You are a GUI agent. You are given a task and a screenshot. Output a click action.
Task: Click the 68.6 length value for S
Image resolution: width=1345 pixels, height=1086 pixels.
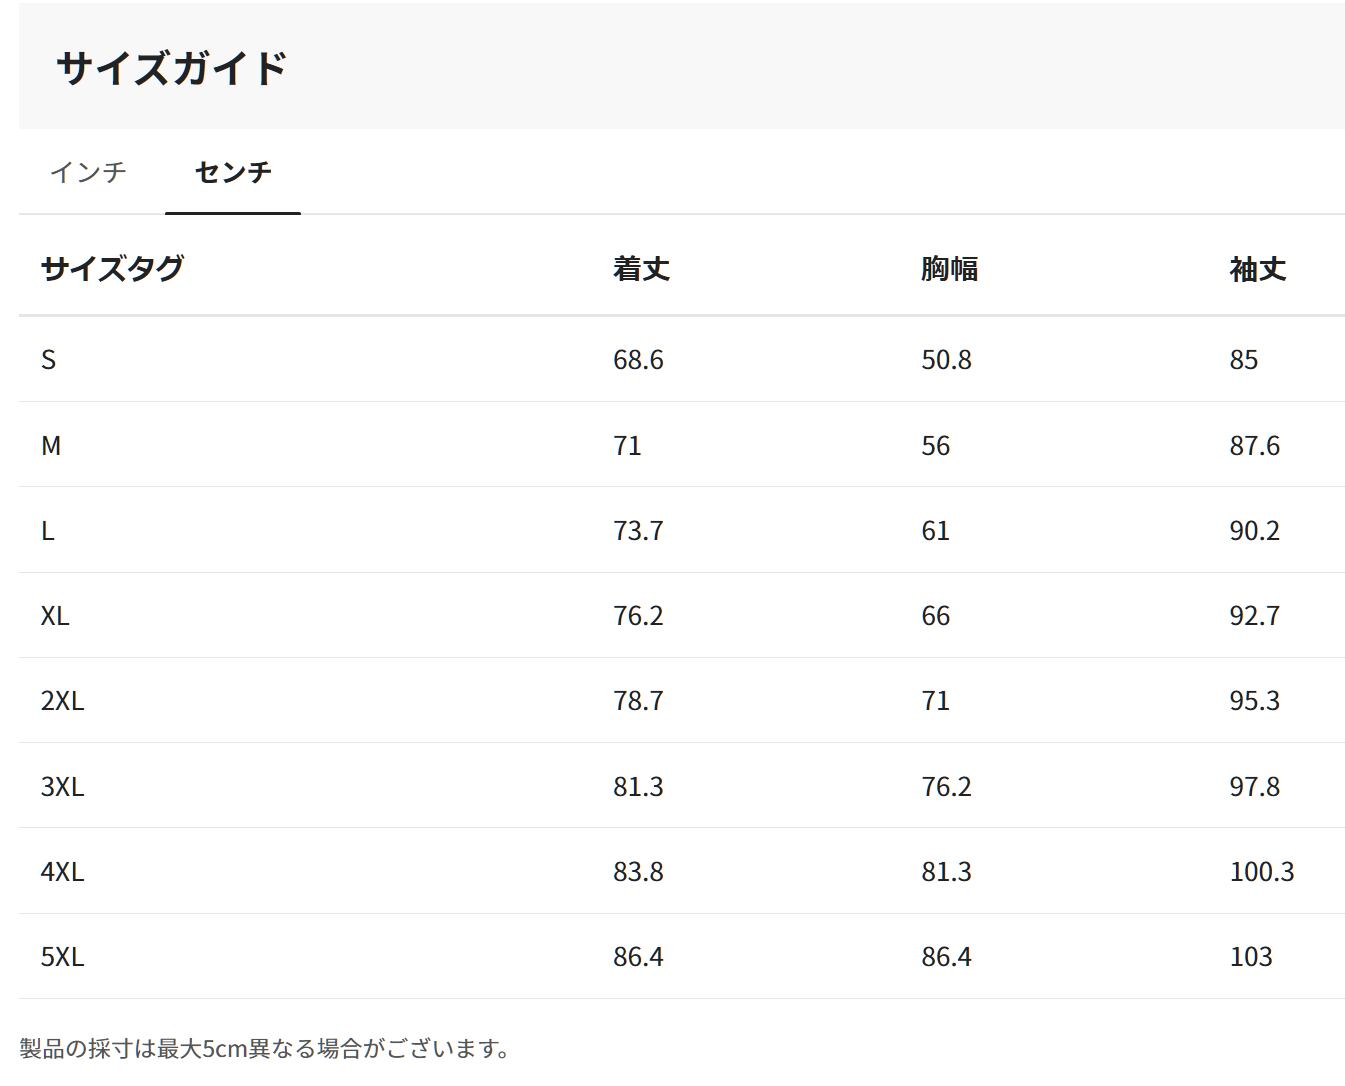(638, 360)
